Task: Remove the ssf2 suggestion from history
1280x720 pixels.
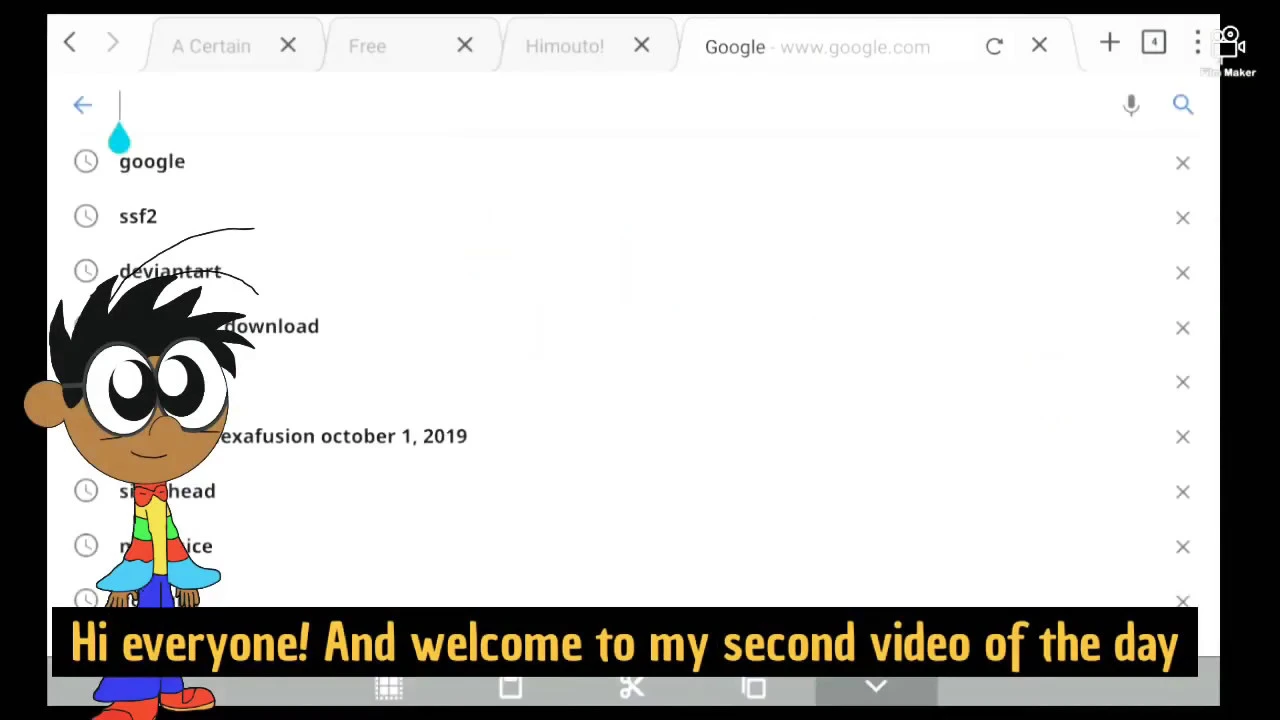Action: point(1183,218)
